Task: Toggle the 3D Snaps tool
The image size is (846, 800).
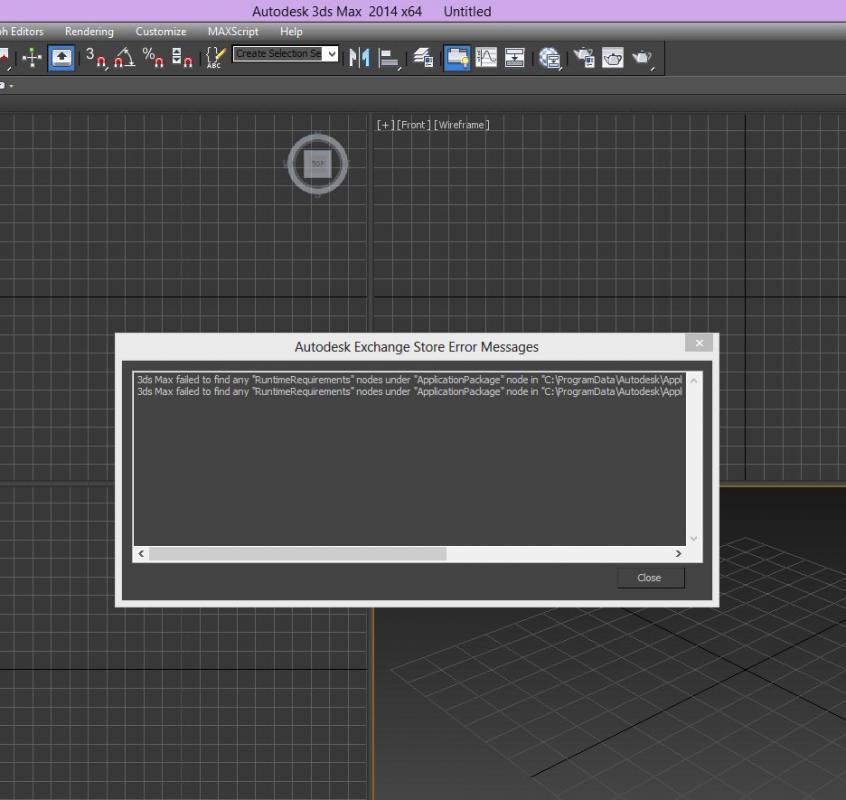Action: click(x=97, y=58)
